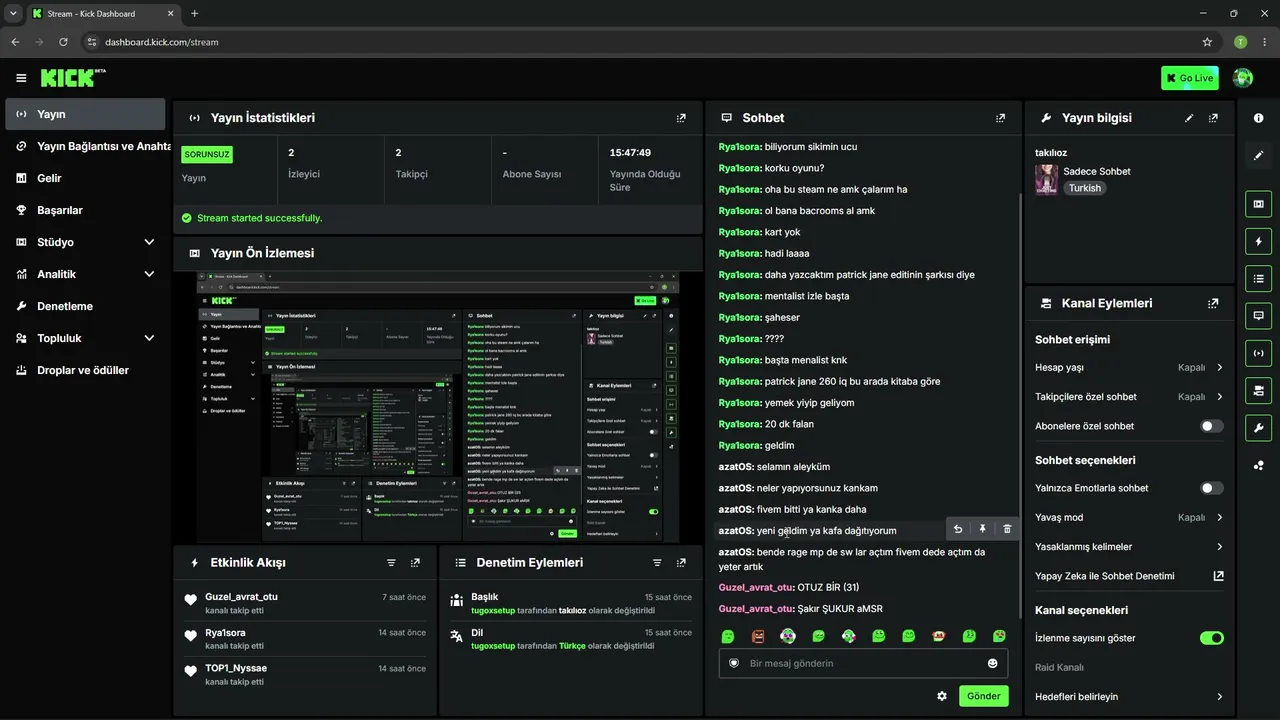The image size is (1280, 720).
Task: Filter the Etkinlik Akışı feed
Action: coord(391,563)
